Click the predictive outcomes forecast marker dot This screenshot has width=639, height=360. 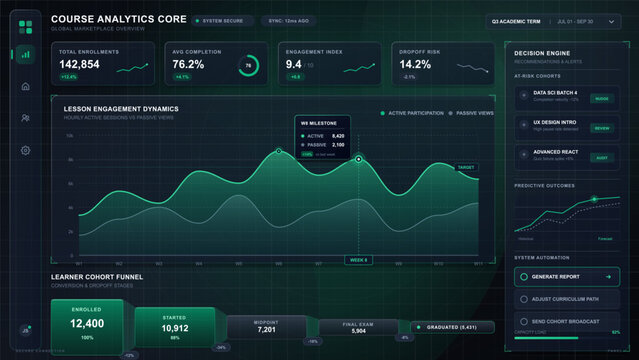tap(594, 199)
